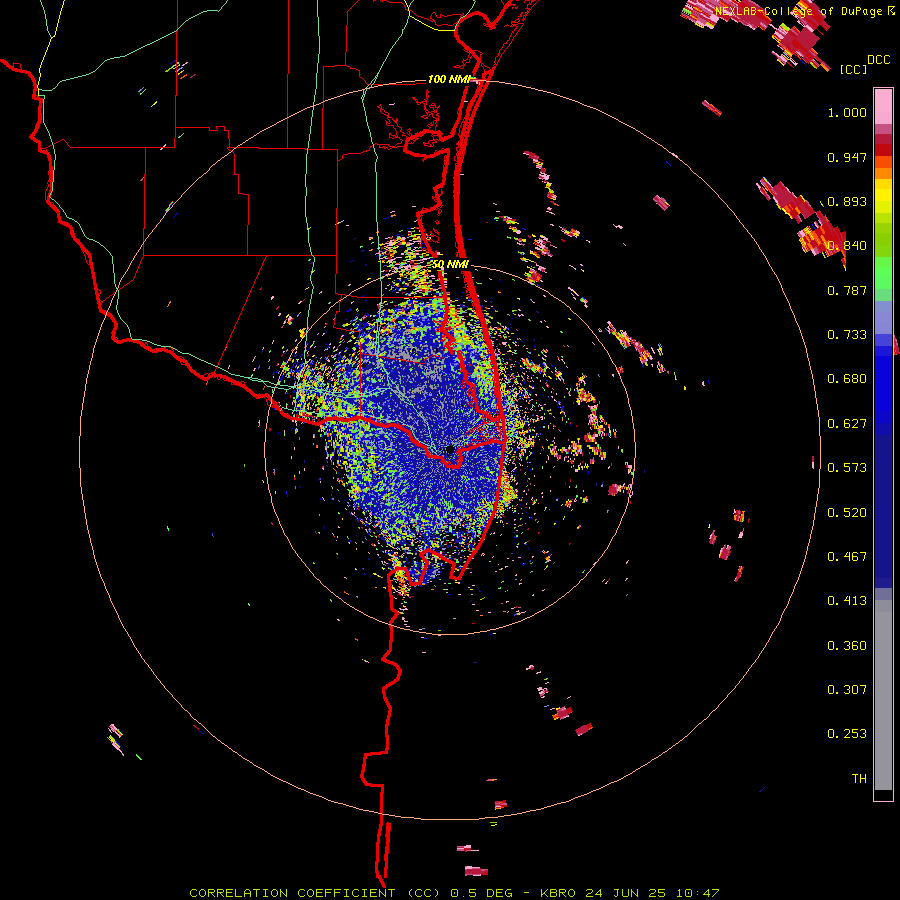The height and width of the screenshot is (900, 900).
Task: Click the 0.467 color scale value
Action: click(847, 557)
